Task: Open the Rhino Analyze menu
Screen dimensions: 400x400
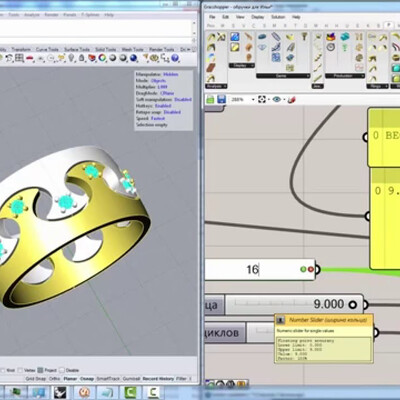Action: [x=32, y=15]
